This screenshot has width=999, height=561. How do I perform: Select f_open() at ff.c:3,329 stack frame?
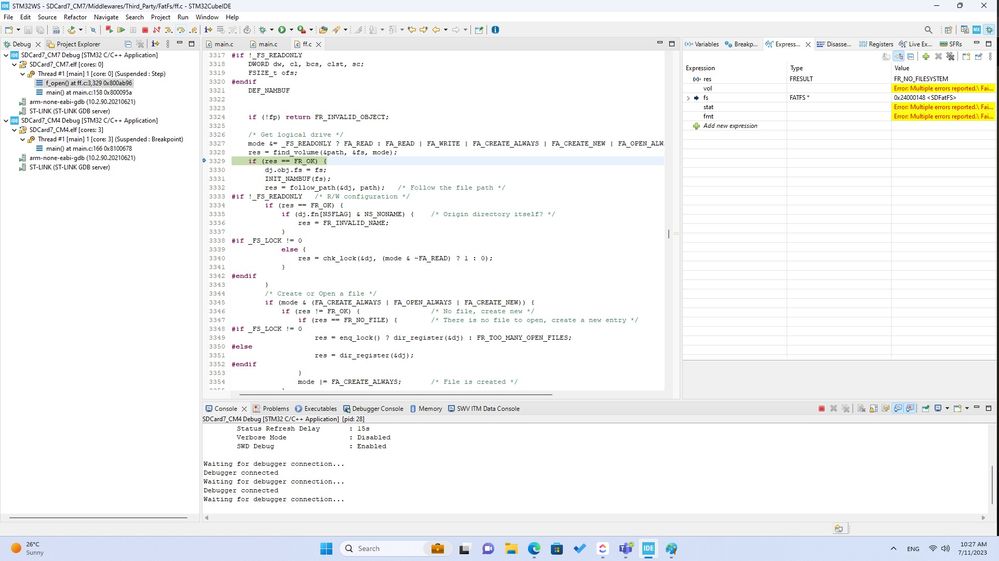coord(84,83)
